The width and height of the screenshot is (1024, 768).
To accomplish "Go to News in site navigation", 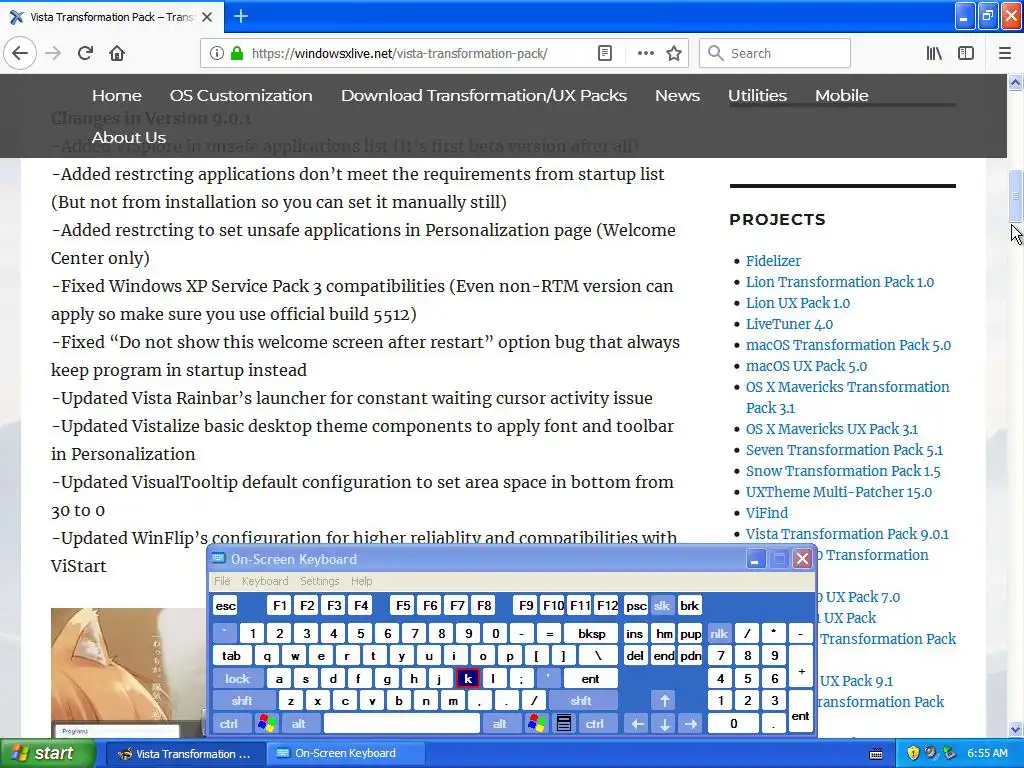I will coord(677,95).
